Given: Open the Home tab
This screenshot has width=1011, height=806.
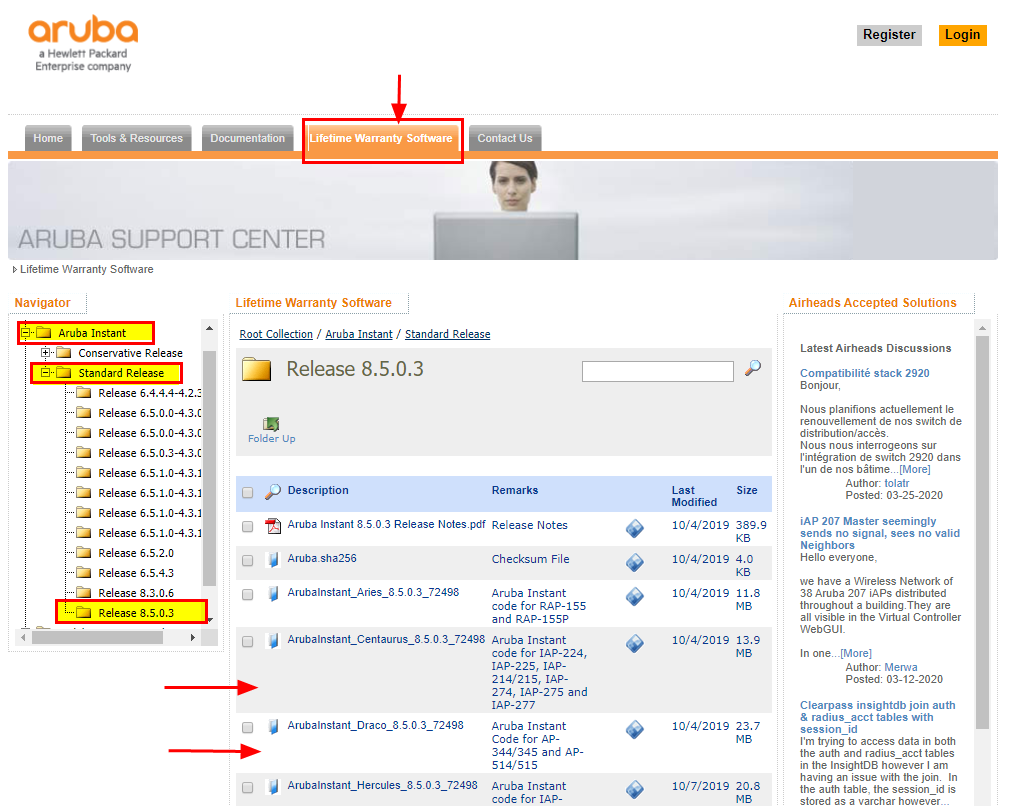Looking at the screenshot, I should [48, 138].
